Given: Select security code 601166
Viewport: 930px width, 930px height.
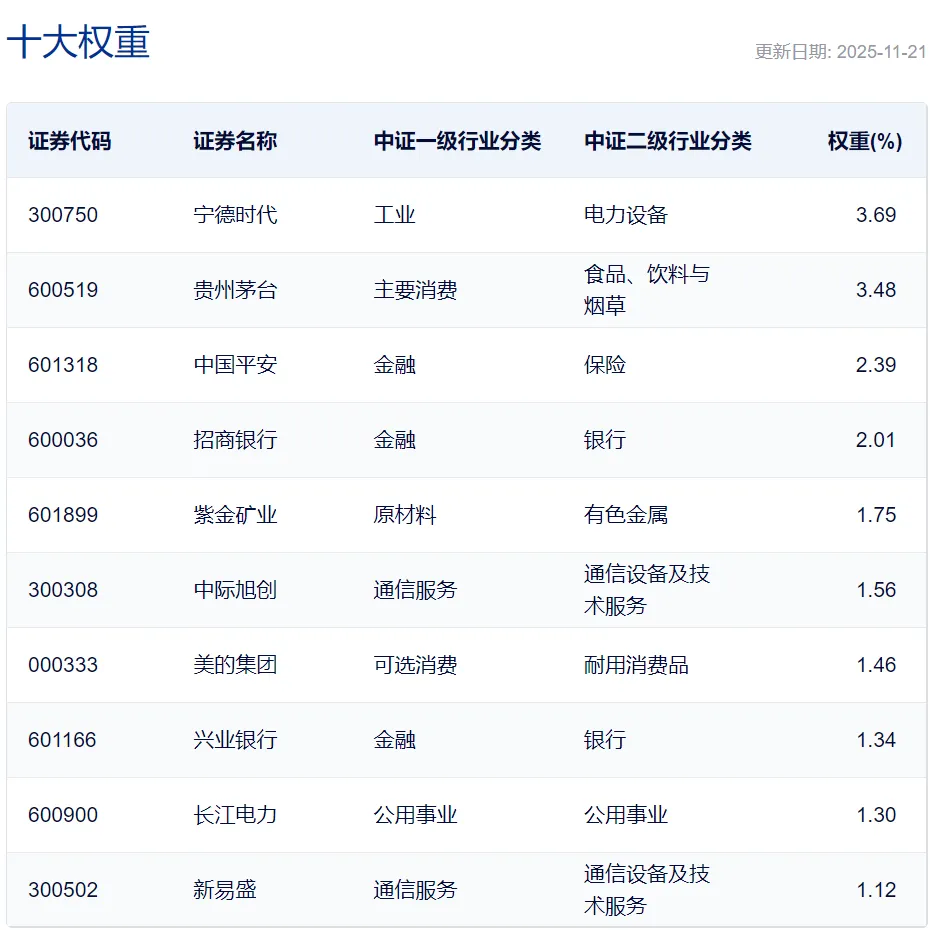Looking at the screenshot, I should 62,740.
